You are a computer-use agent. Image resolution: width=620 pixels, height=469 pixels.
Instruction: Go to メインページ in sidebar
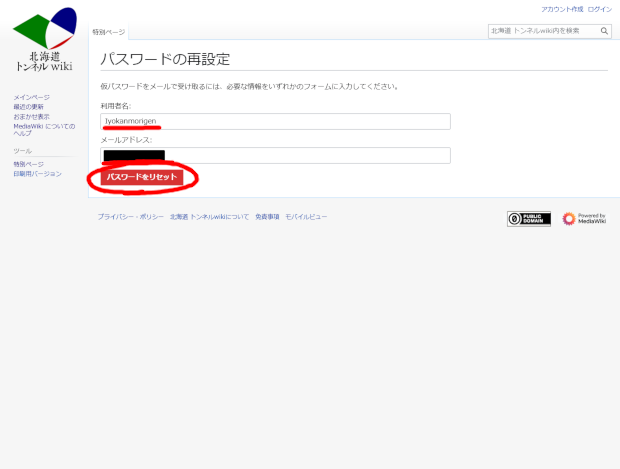(x=31, y=97)
